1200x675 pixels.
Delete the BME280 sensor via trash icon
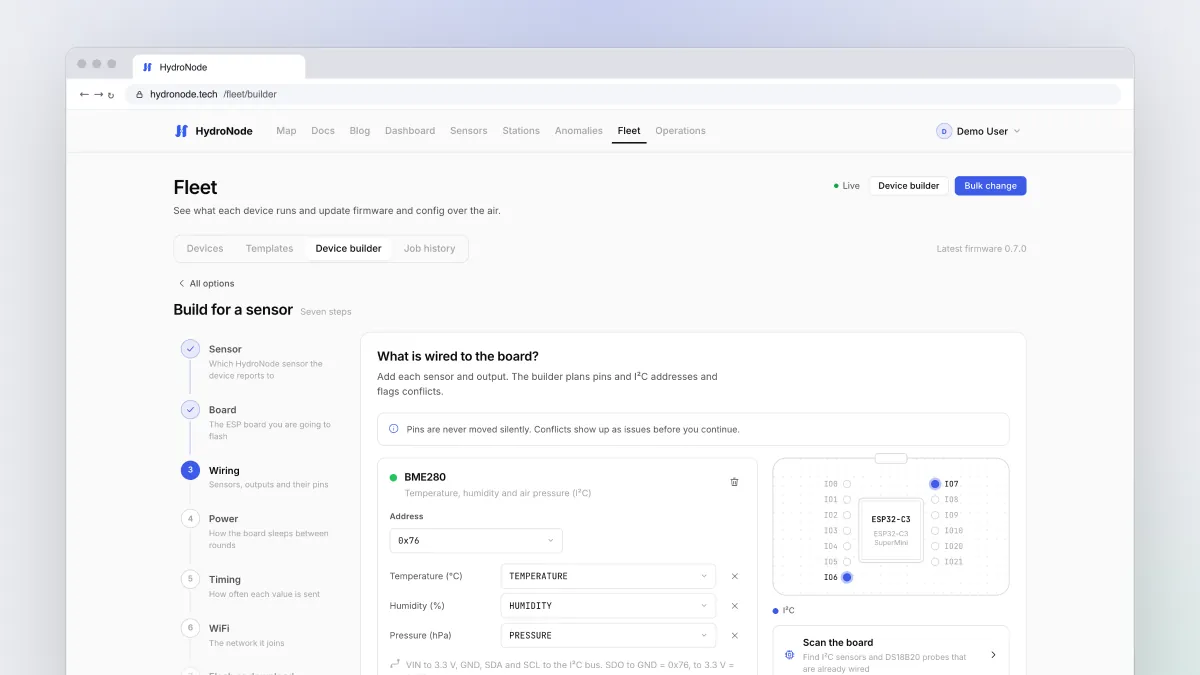pyautogui.click(x=735, y=482)
